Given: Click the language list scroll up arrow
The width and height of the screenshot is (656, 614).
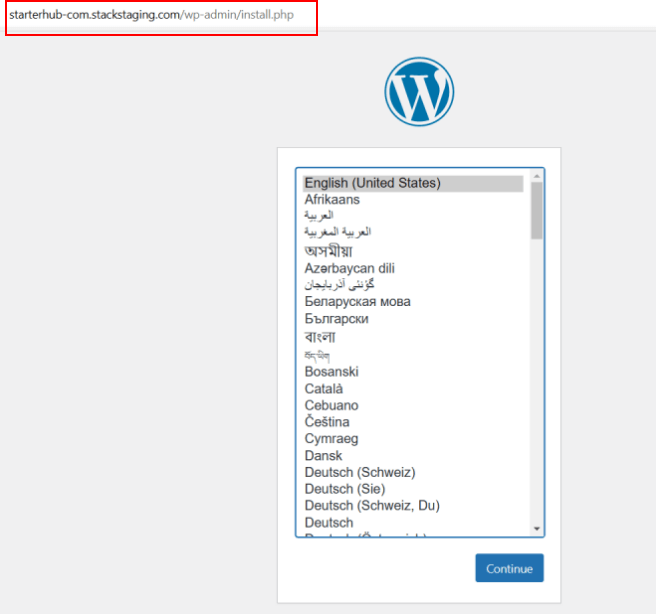Looking at the screenshot, I should pyautogui.click(x=537, y=177).
